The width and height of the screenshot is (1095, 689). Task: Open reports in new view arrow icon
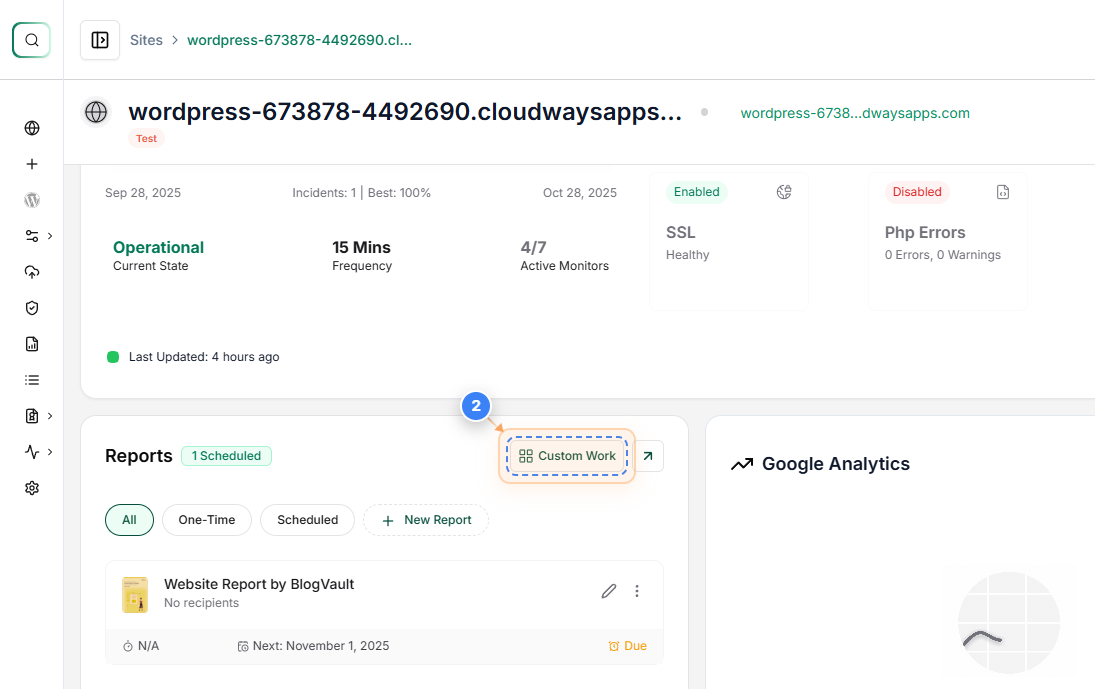pos(648,456)
